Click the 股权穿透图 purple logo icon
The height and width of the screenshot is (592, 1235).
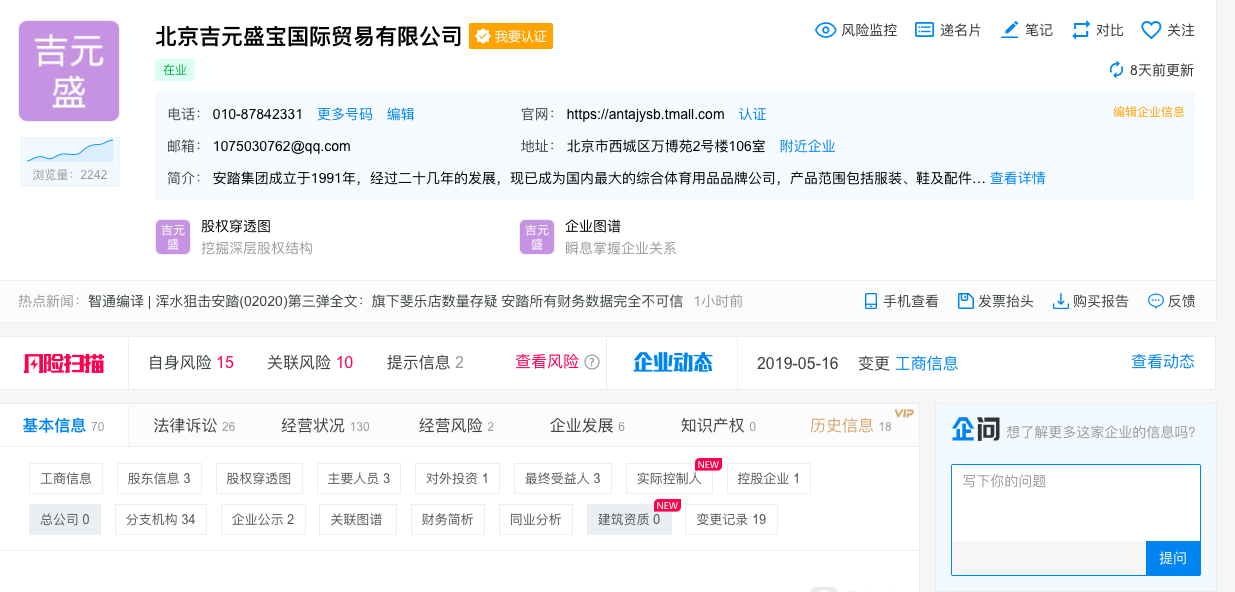click(173, 237)
